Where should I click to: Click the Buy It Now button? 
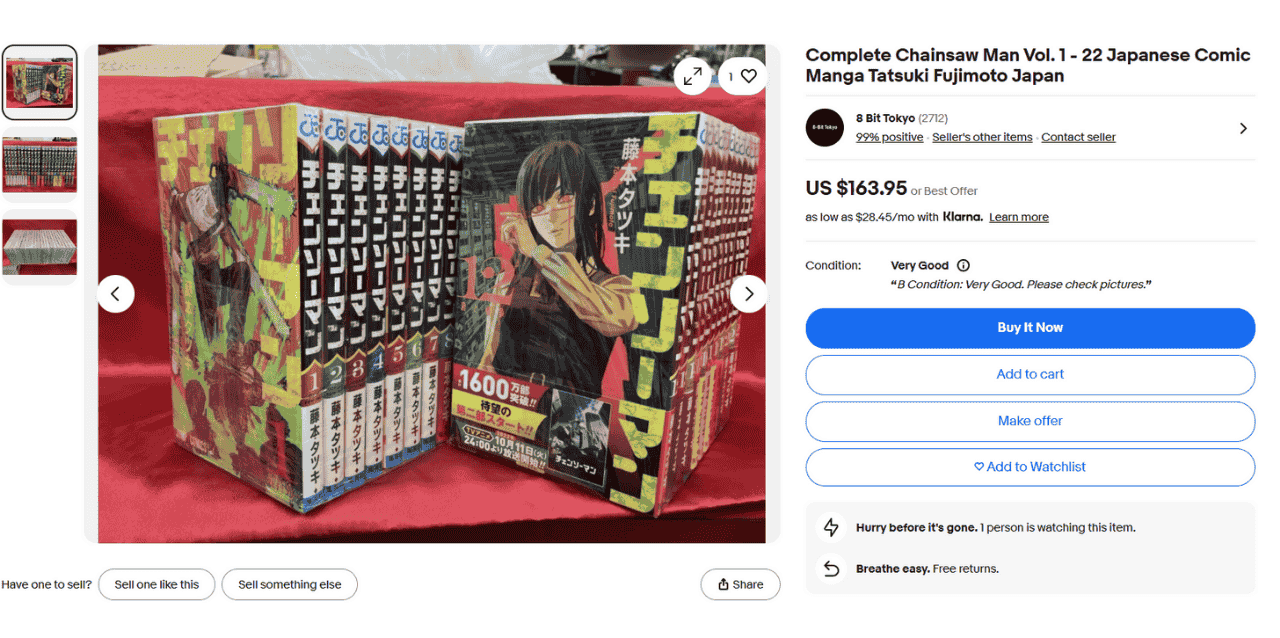coord(1030,328)
